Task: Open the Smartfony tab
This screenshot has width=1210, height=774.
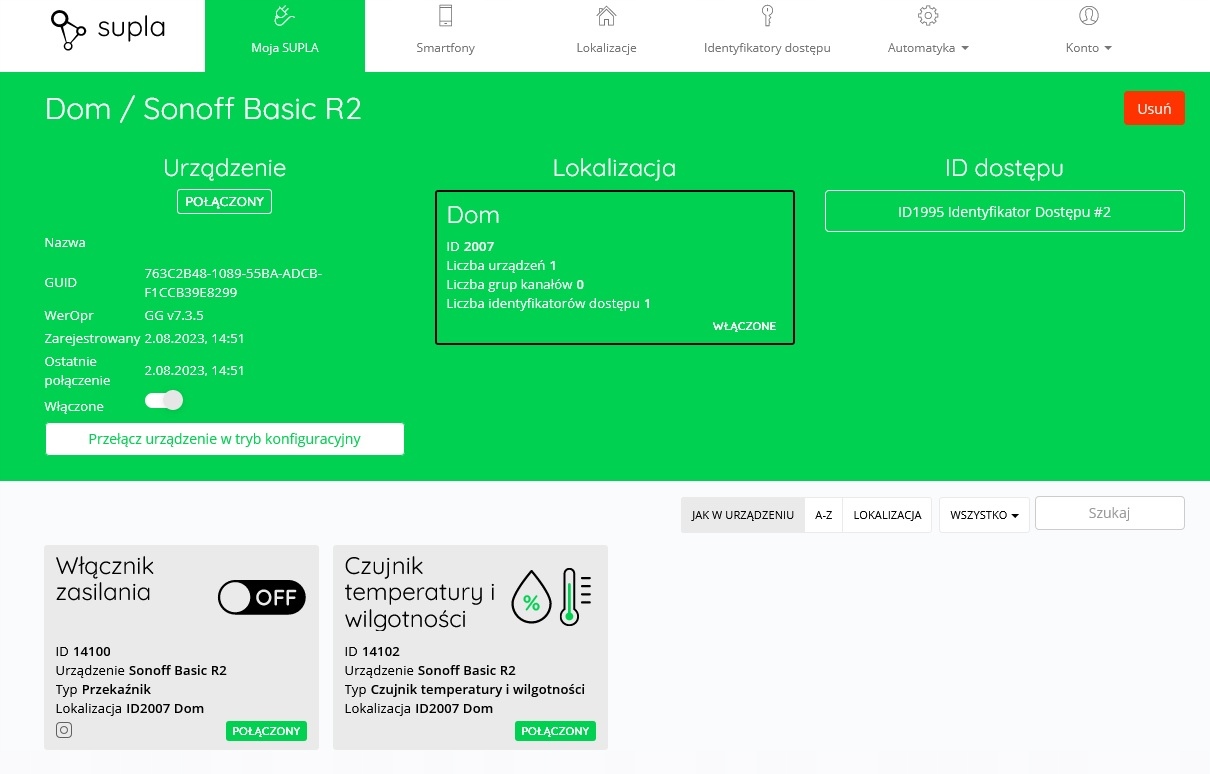Action: 446,36
